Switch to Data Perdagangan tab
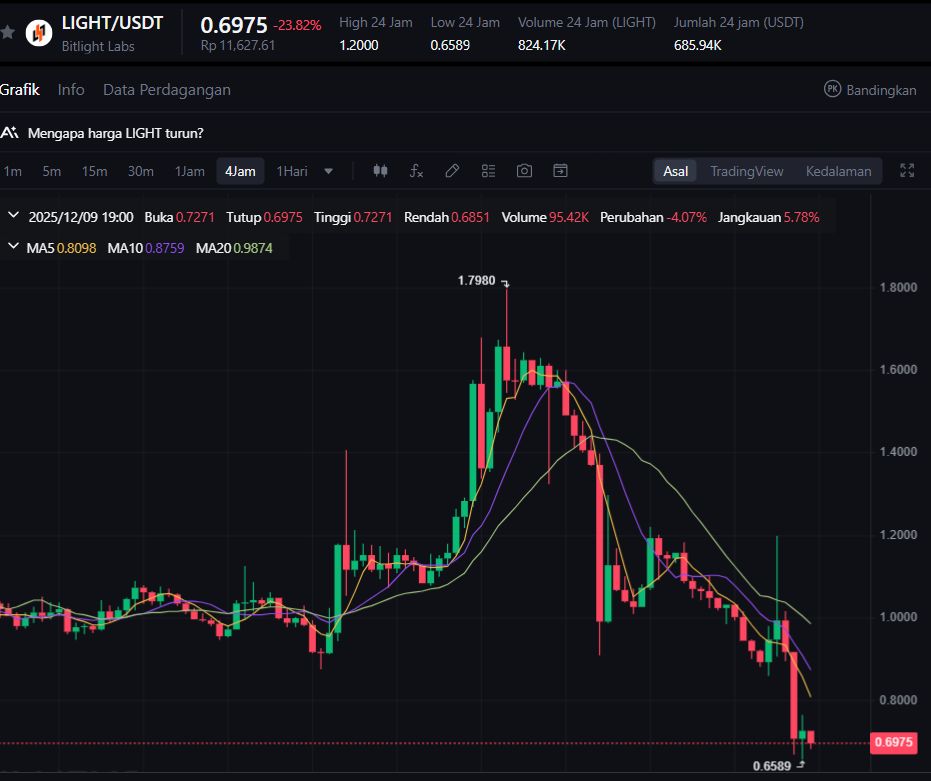Viewport: 931px width, 781px height. [167, 90]
